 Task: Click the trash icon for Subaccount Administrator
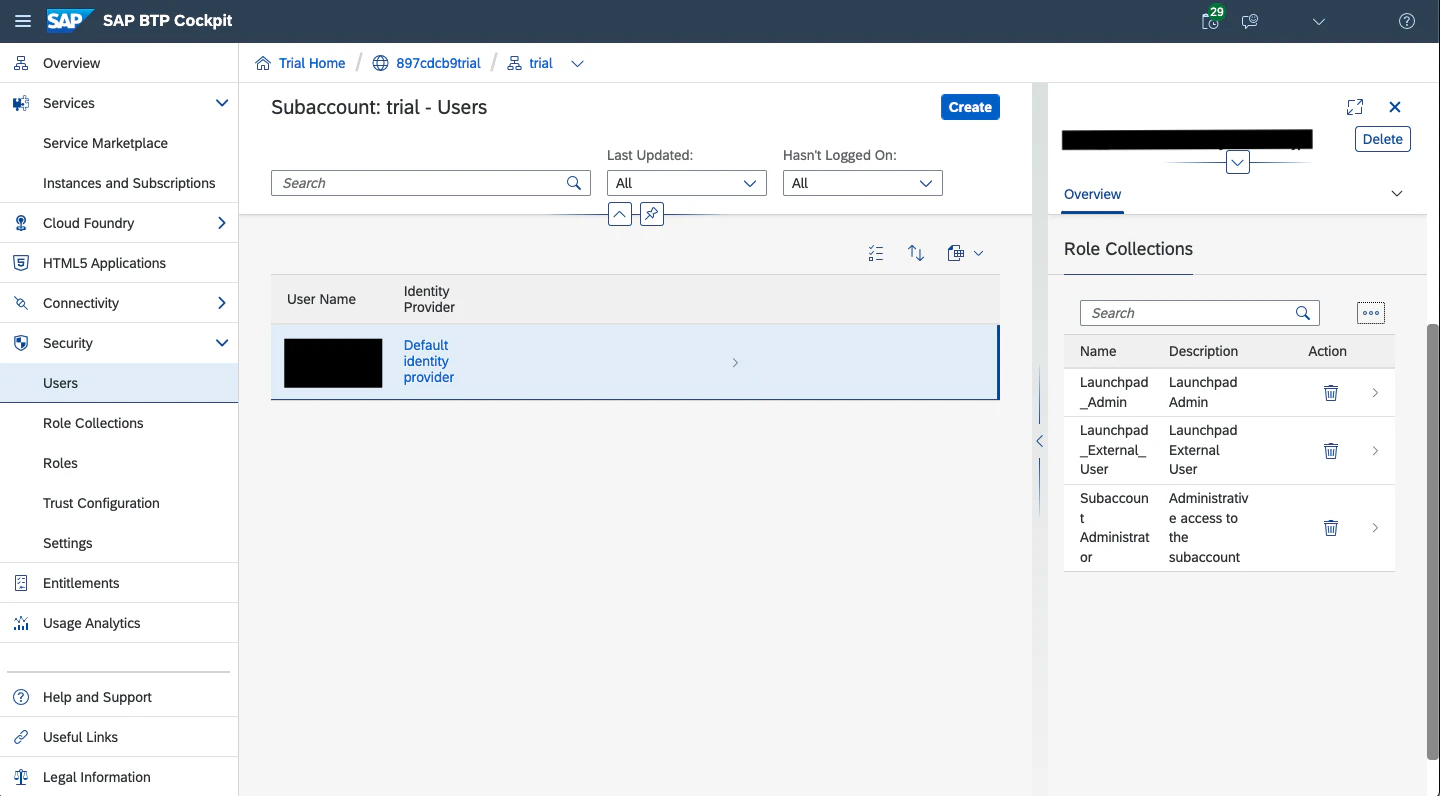tap(1331, 528)
